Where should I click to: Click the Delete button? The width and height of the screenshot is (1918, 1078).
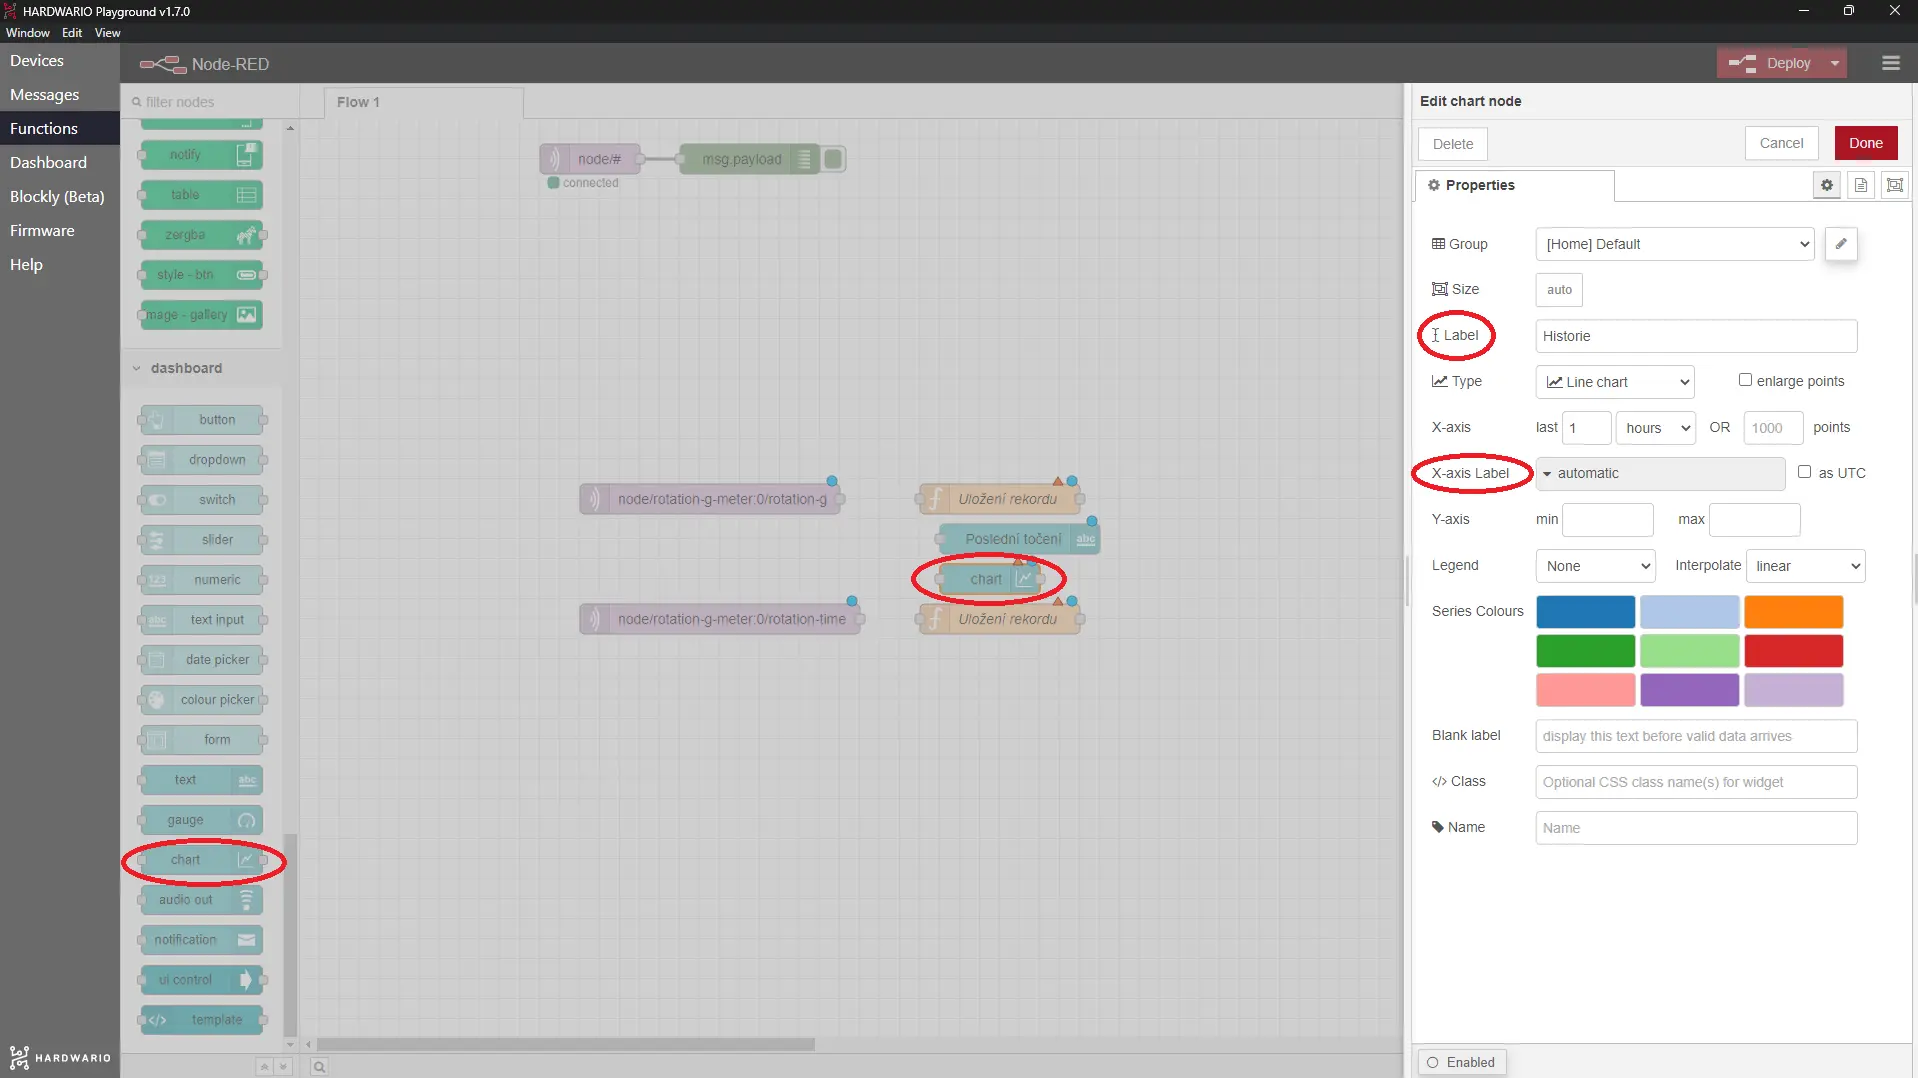click(x=1453, y=144)
